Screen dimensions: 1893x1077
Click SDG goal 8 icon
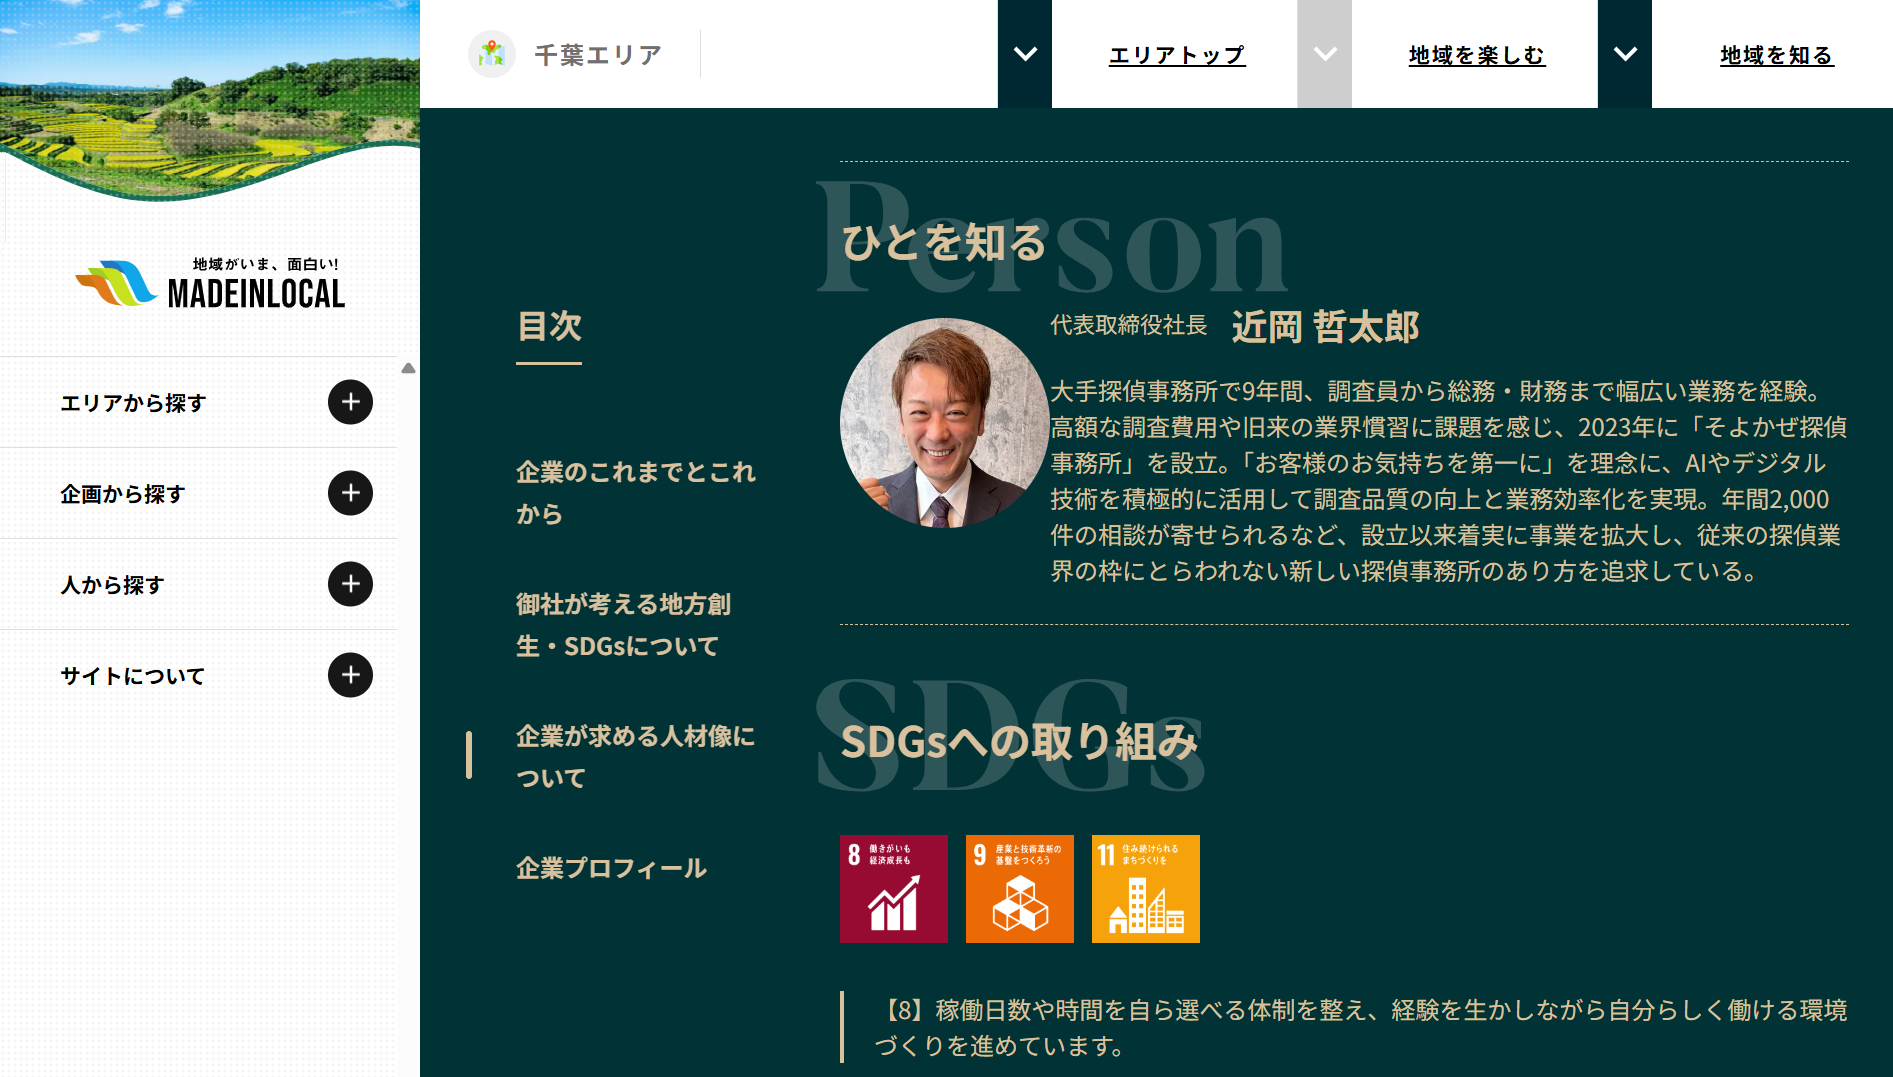tap(894, 889)
